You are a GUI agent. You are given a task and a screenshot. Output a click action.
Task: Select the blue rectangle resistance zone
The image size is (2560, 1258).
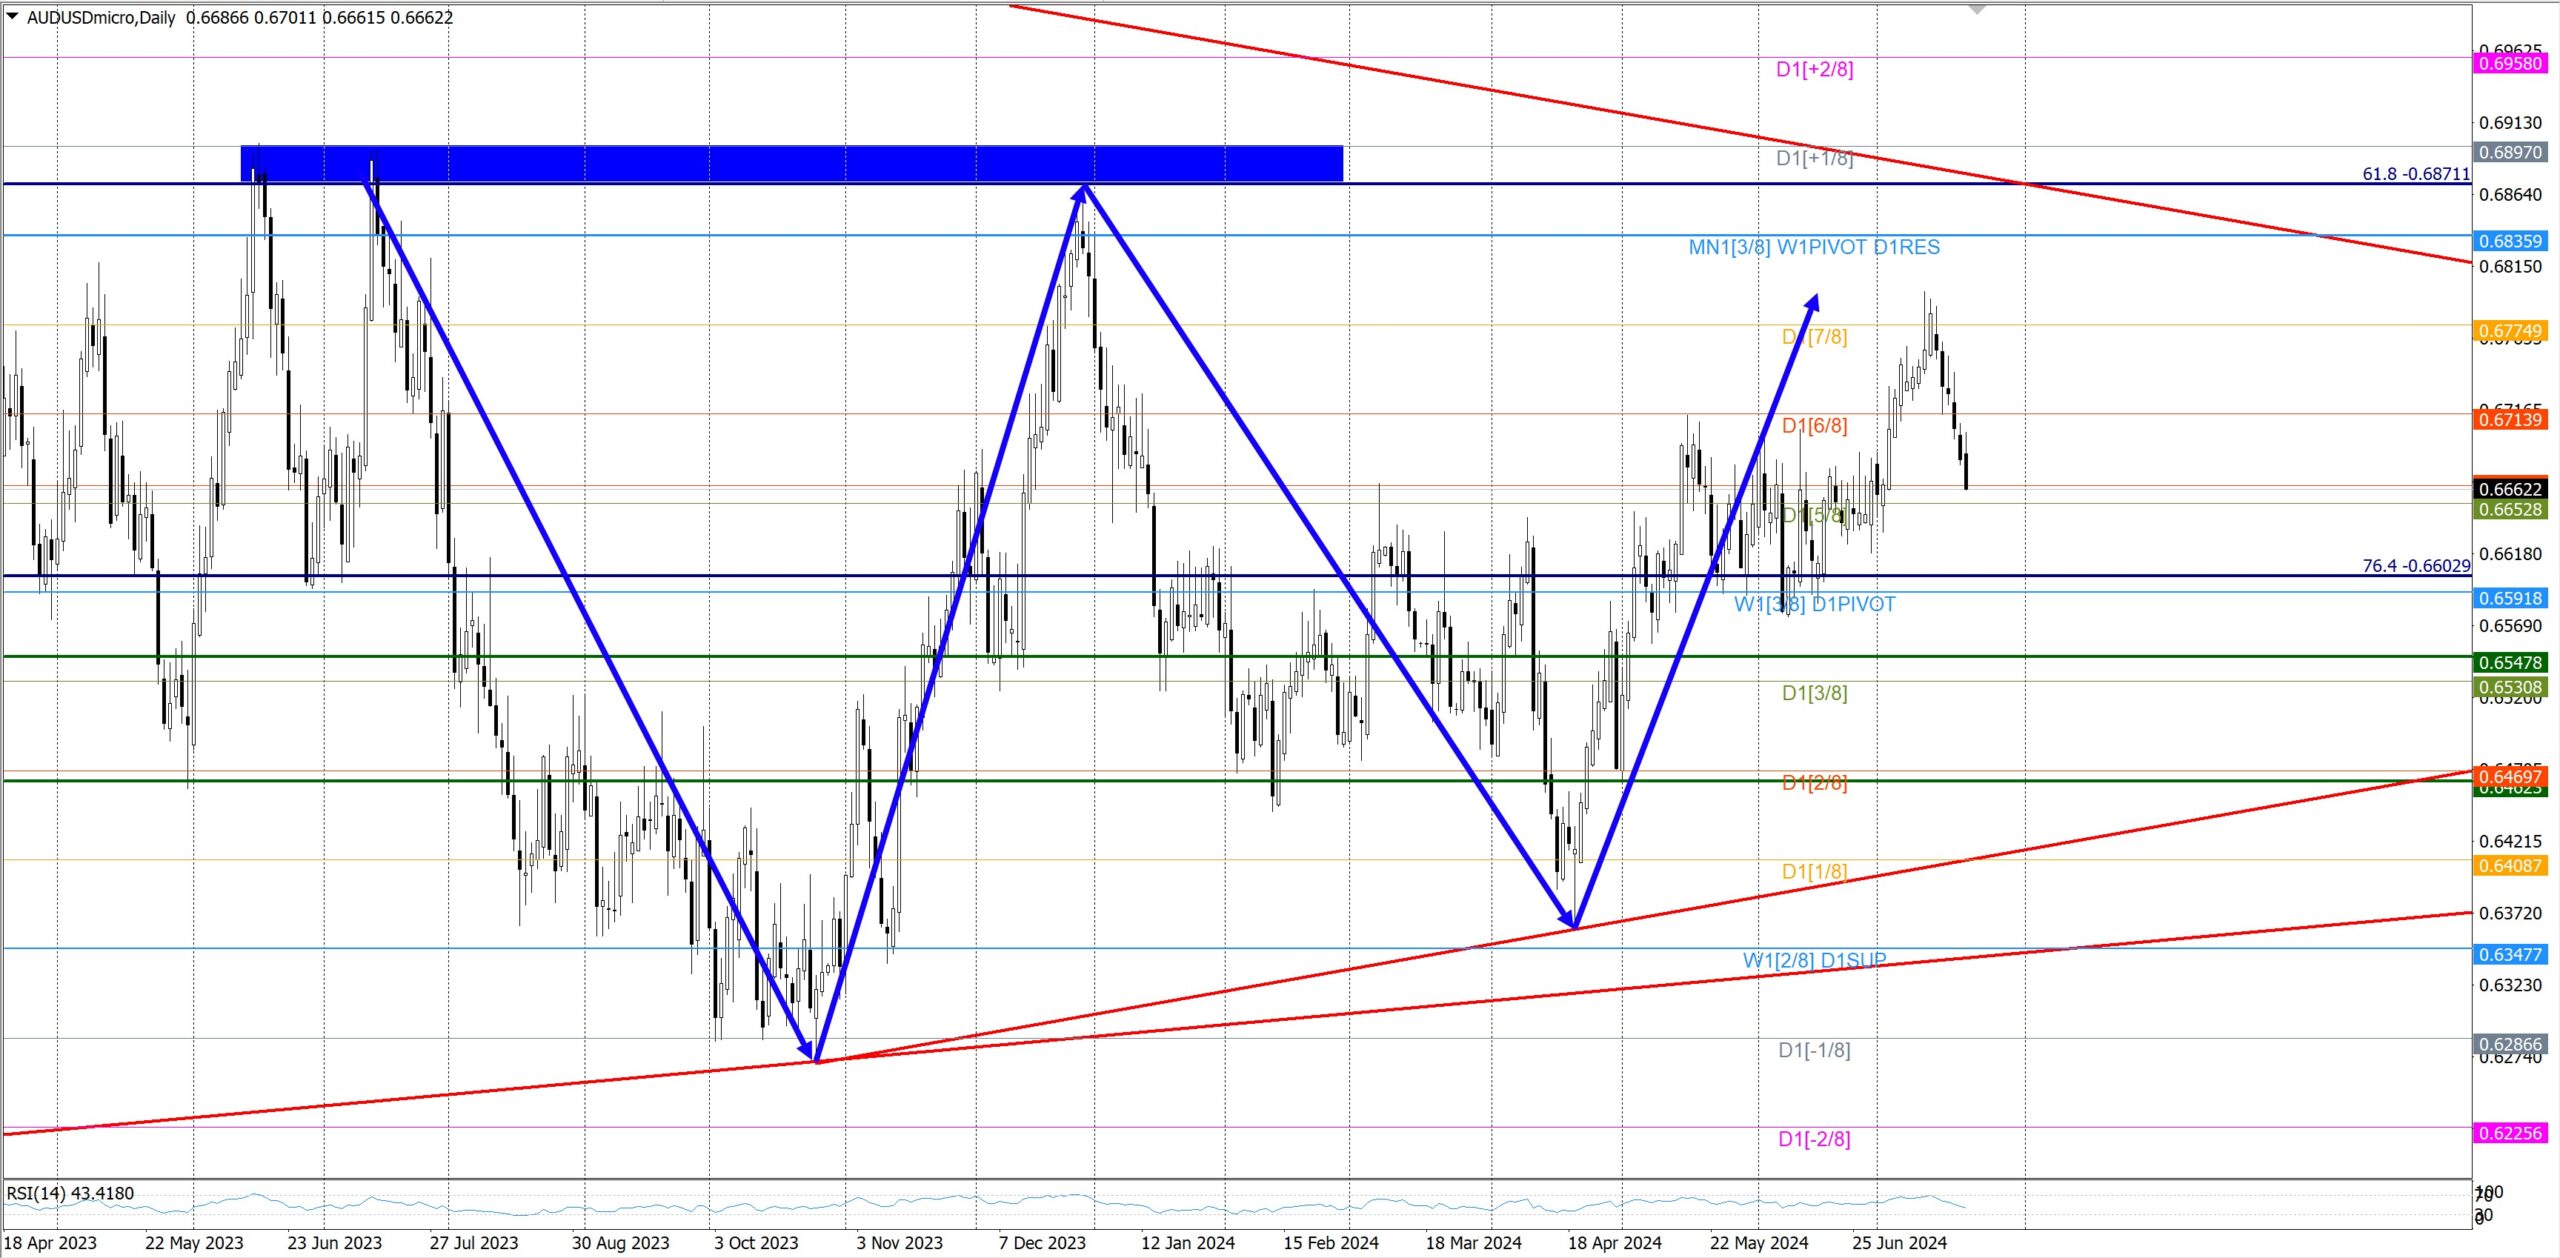point(790,163)
